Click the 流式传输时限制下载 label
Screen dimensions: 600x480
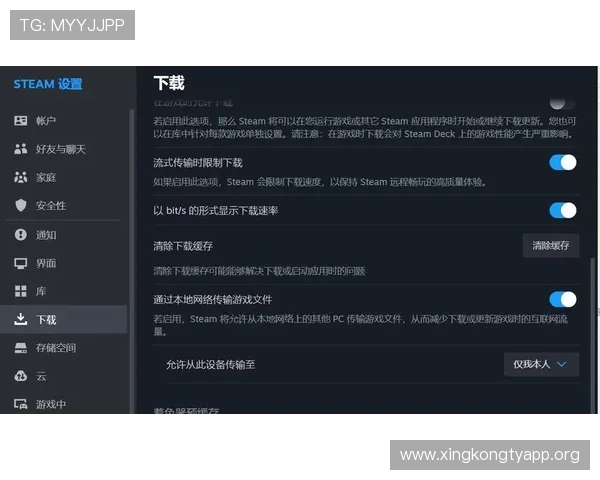point(198,163)
